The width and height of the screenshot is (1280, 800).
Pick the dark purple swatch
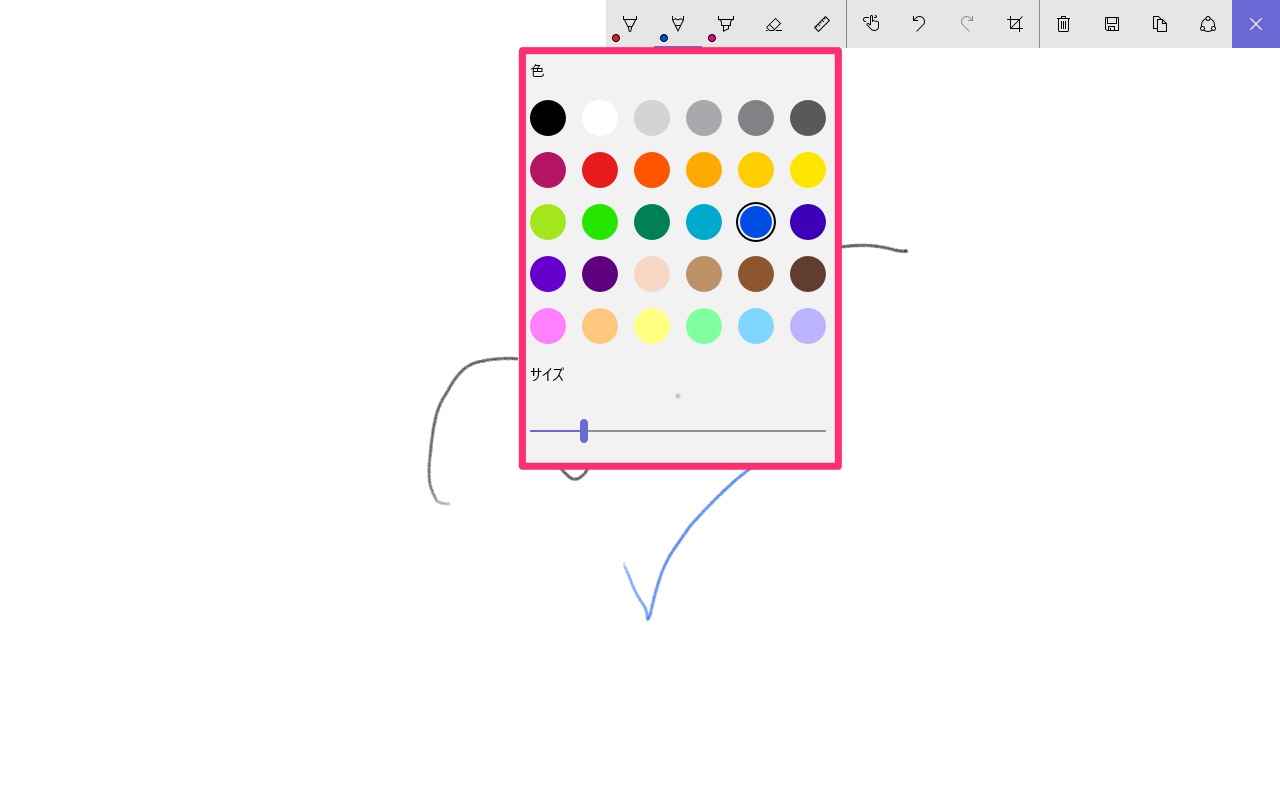pyautogui.click(x=600, y=274)
